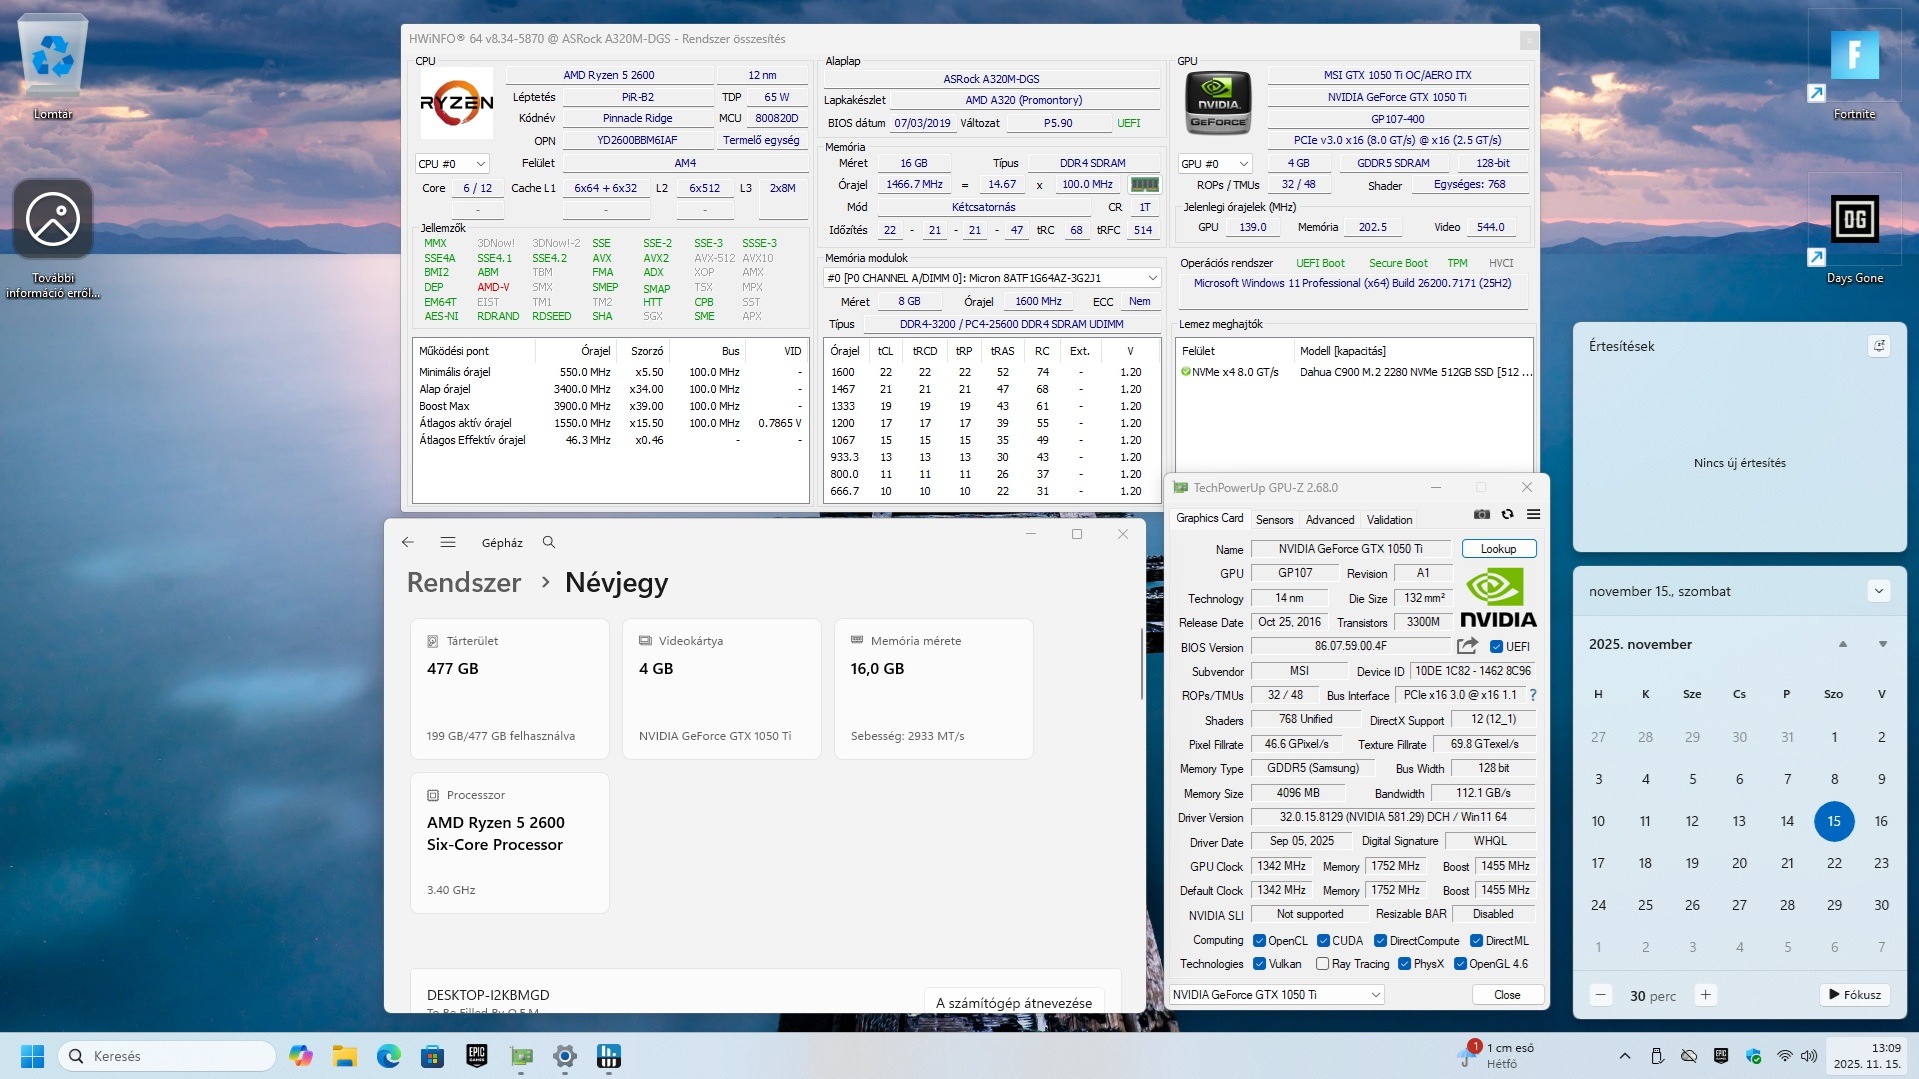Toggle the UEFI checkbox in GPU-Z
The image size is (1919, 1079).
(x=1497, y=646)
